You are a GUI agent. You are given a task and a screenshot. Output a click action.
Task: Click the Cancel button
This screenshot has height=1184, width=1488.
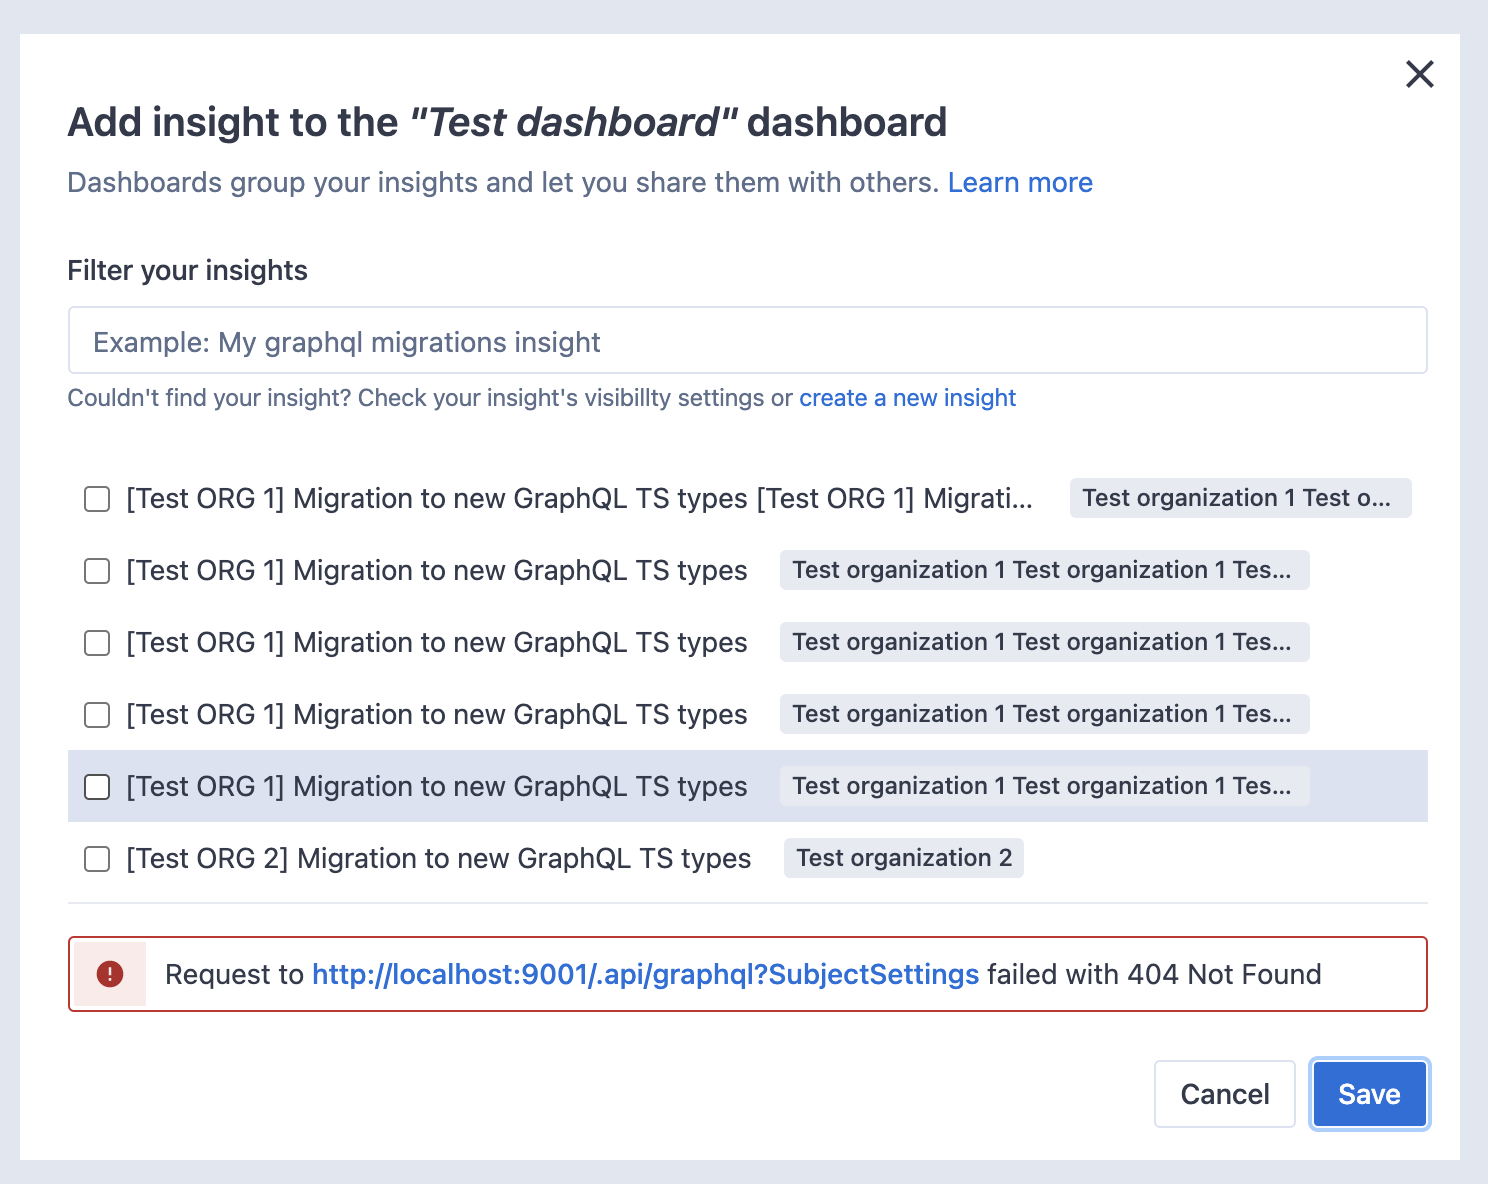click(x=1225, y=1094)
